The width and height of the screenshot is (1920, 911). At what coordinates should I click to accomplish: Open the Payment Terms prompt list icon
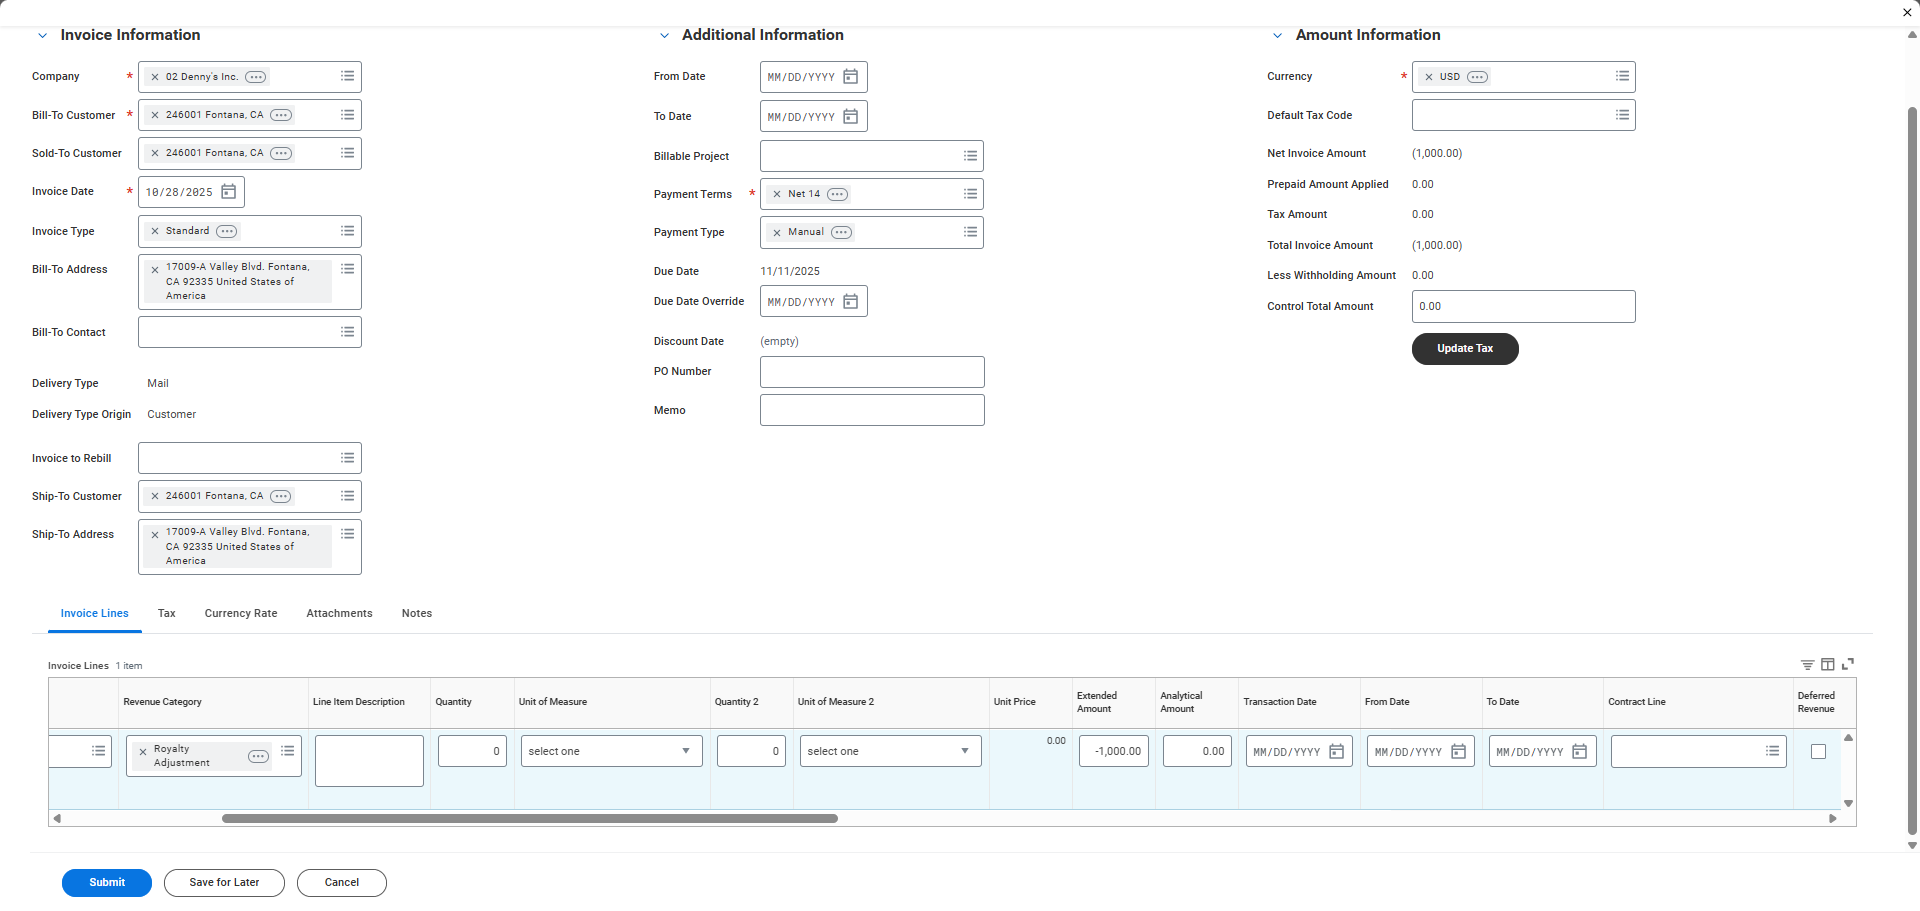[x=970, y=194]
